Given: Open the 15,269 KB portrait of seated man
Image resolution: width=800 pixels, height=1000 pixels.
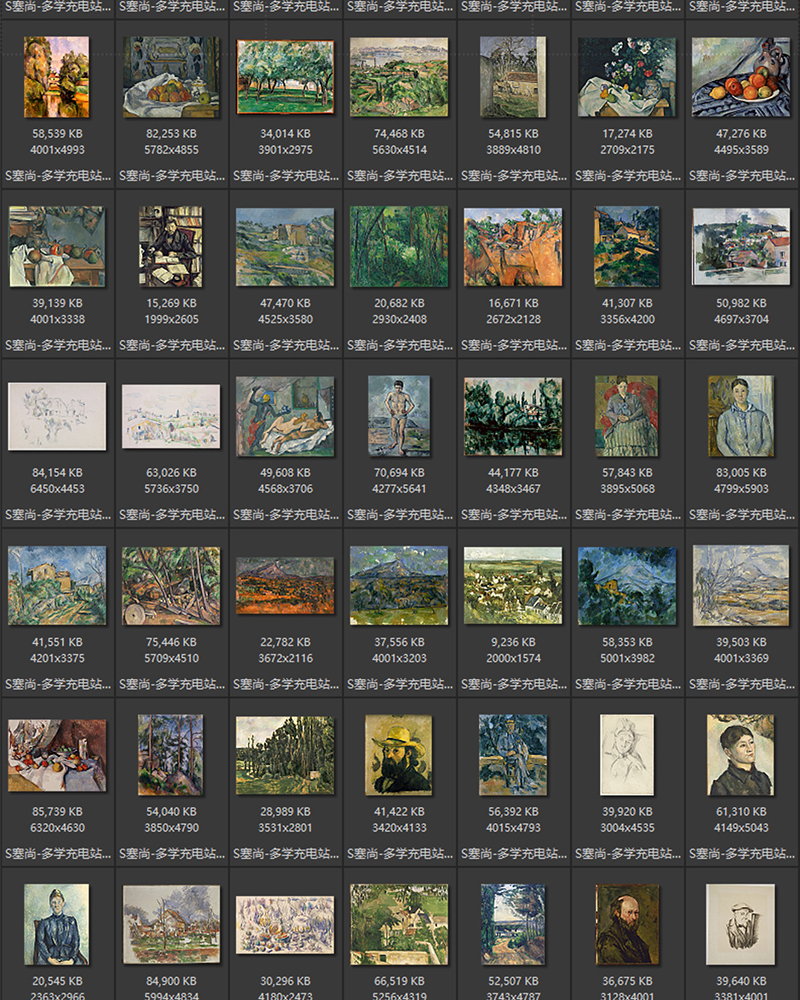Looking at the screenshot, I should [x=171, y=245].
